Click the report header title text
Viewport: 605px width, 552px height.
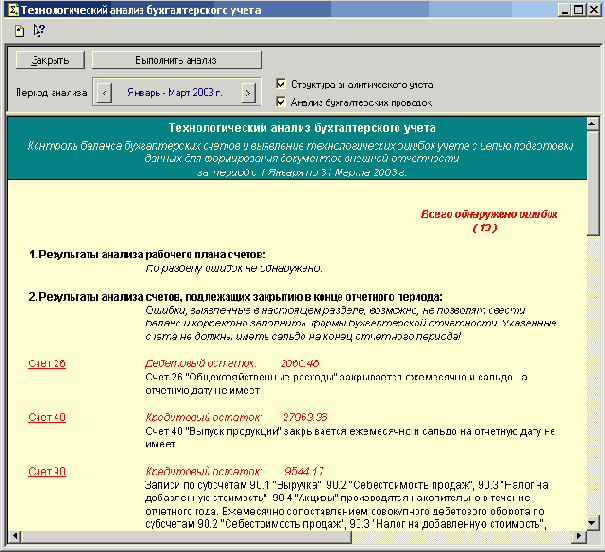301,129
